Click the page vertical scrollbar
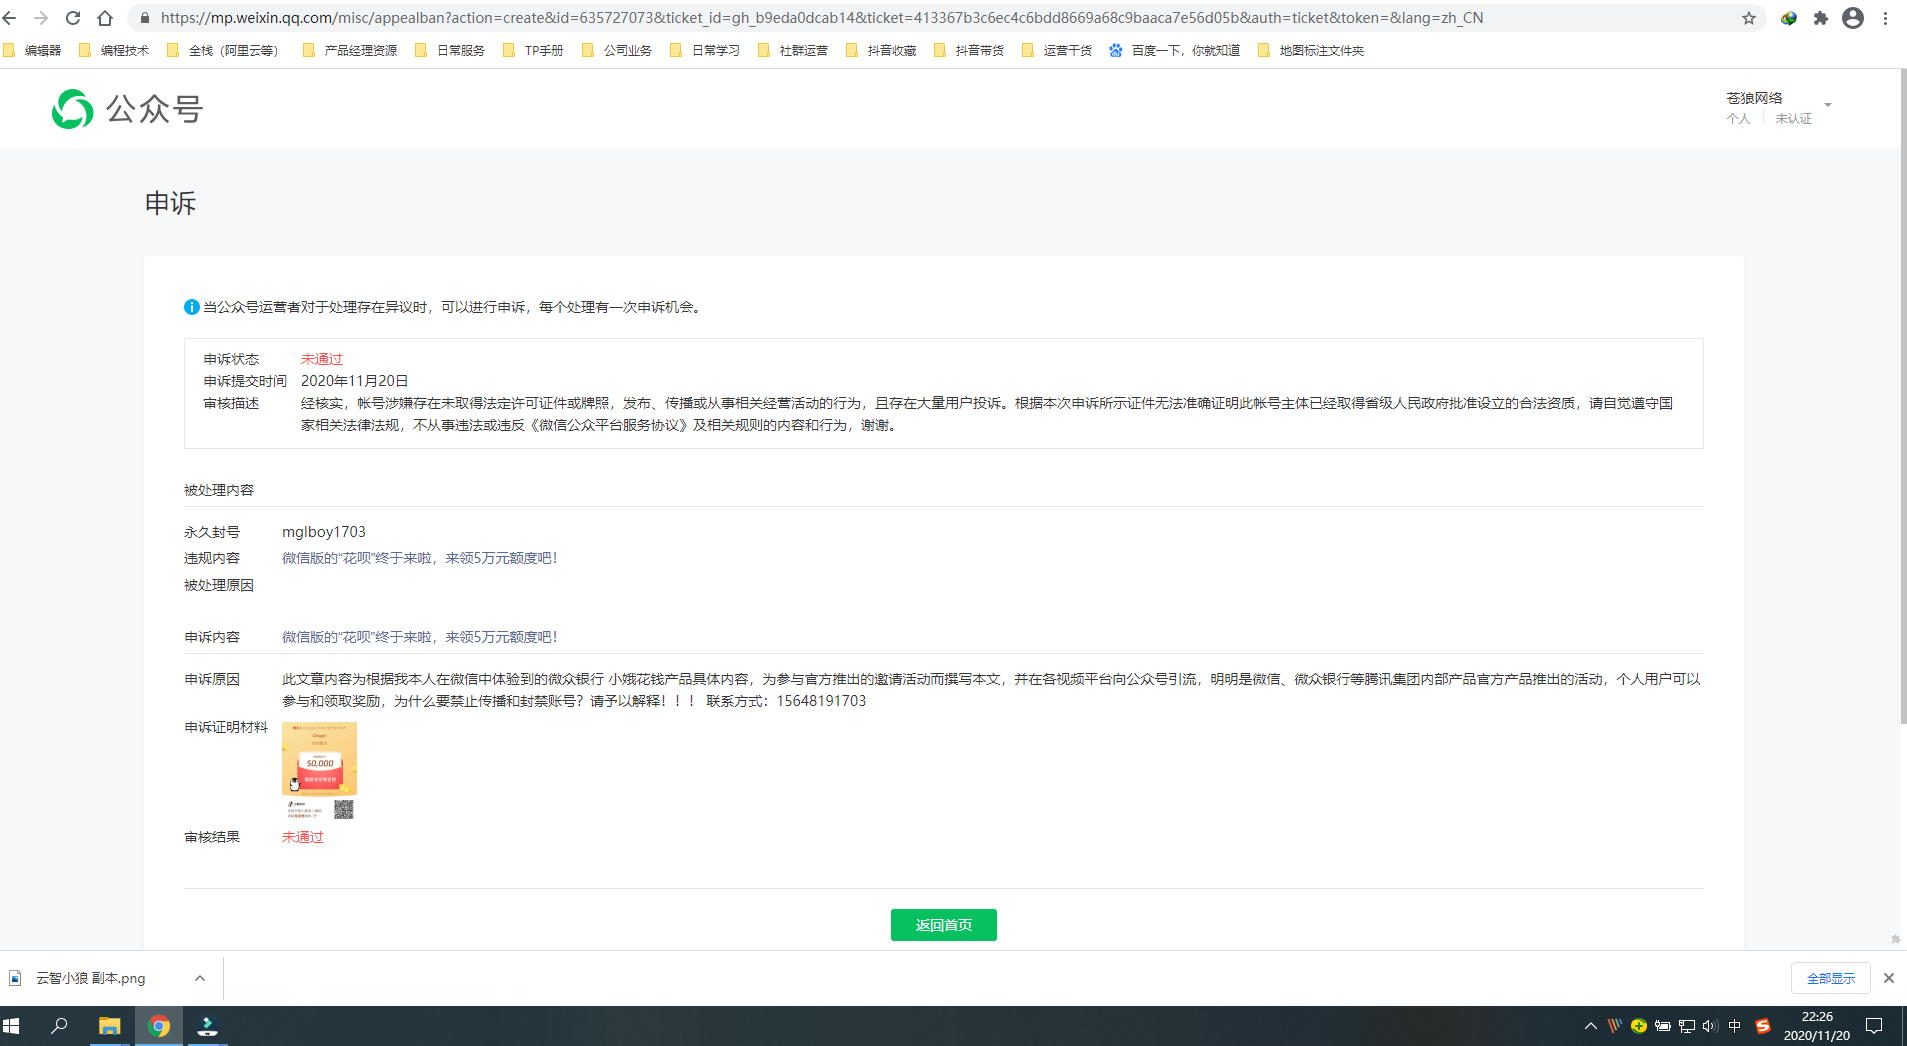The width and height of the screenshot is (1907, 1046). point(1903,396)
